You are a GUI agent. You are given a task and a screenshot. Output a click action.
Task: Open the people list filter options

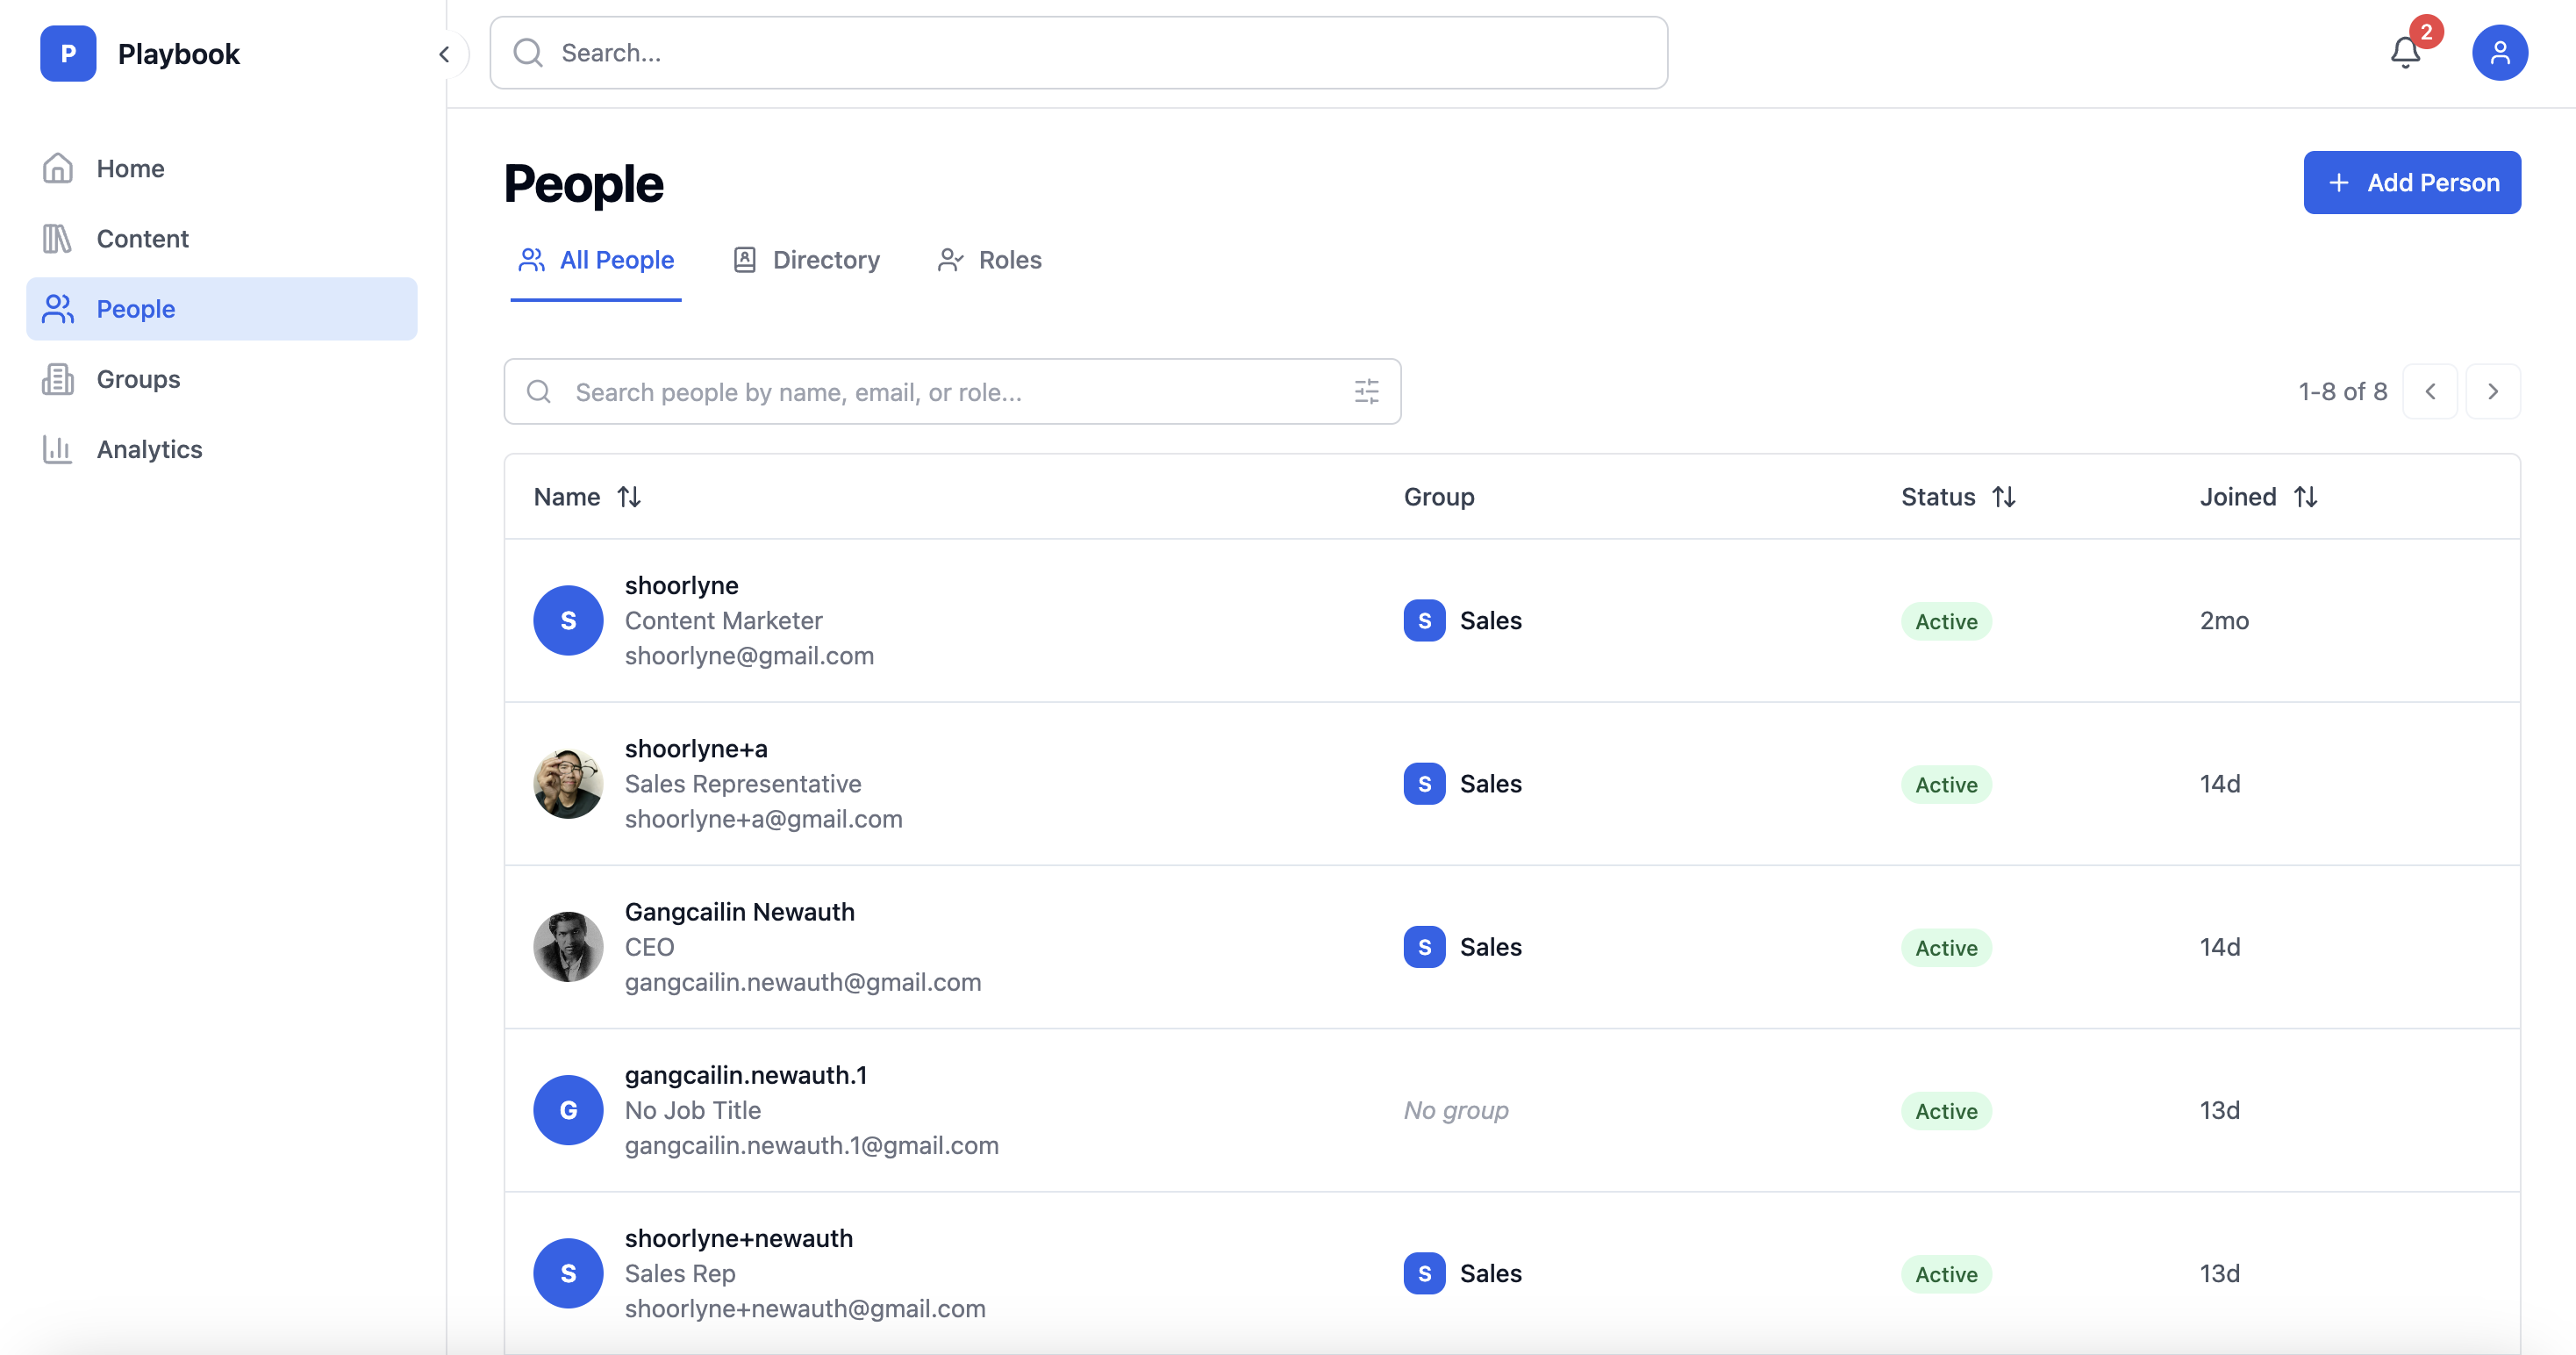click(x=1366, y=391)
